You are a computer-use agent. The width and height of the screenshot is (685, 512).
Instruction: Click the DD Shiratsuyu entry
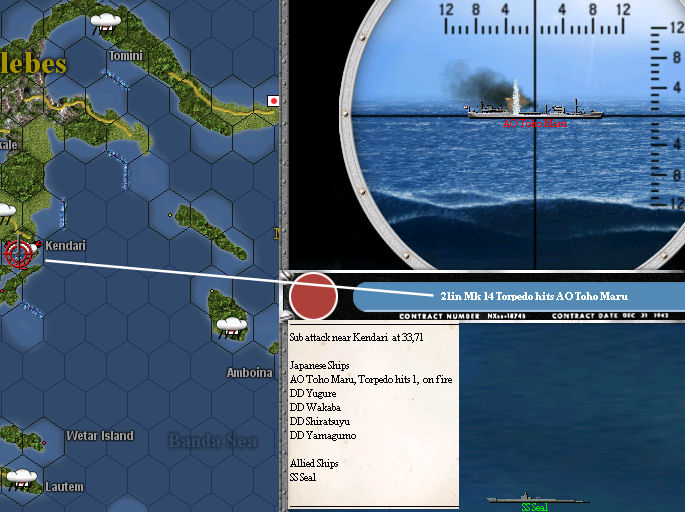[x=320, y=422]
